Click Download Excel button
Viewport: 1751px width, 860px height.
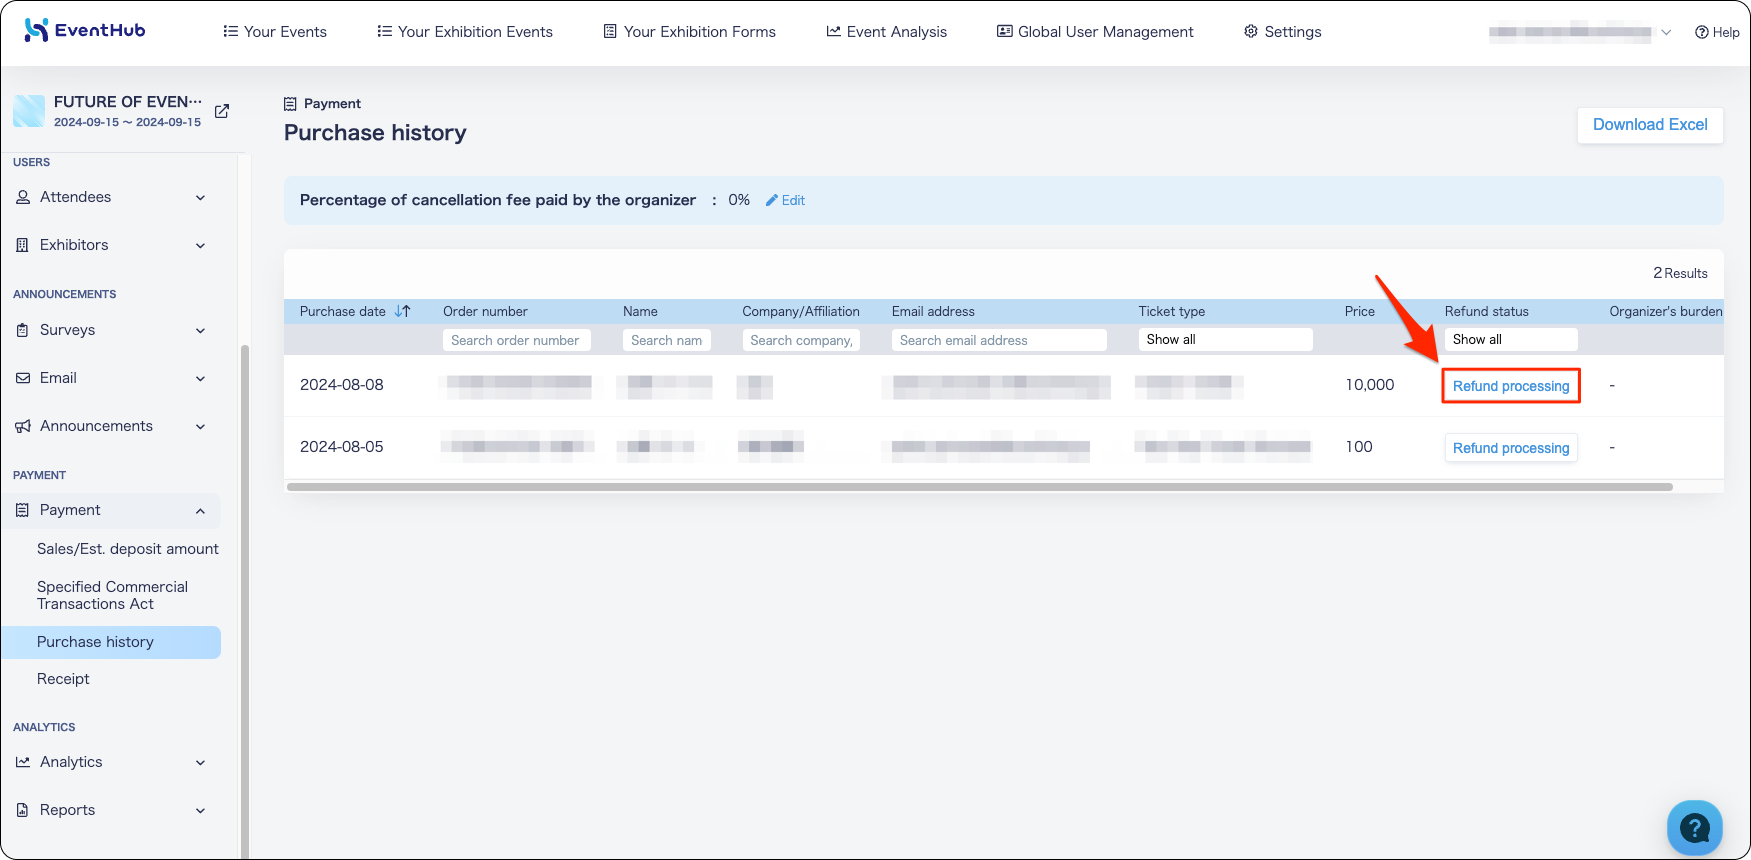pos(1650,125)
